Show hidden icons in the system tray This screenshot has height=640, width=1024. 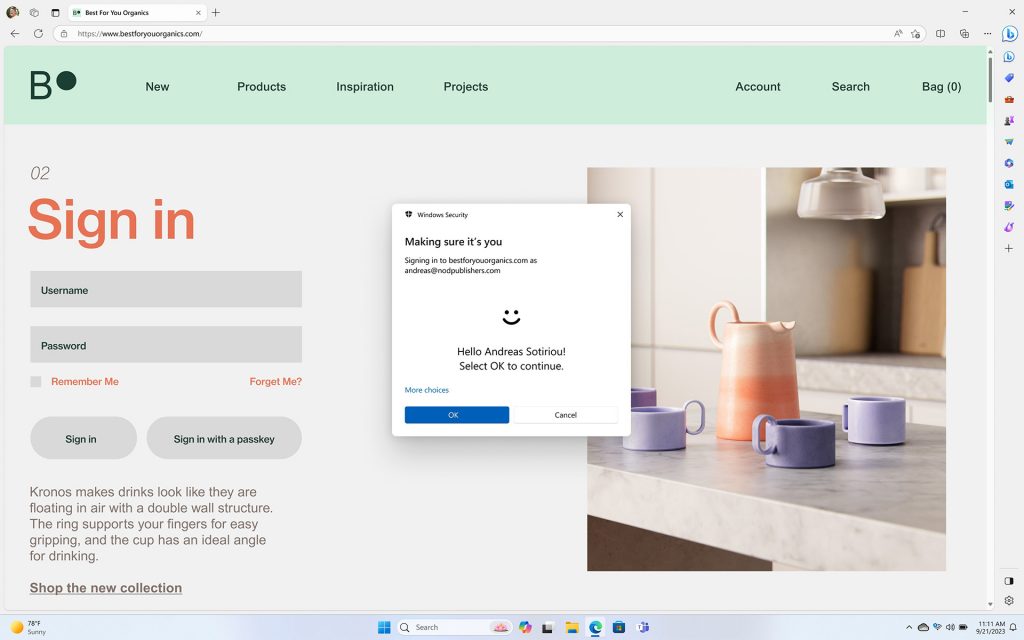909,627
